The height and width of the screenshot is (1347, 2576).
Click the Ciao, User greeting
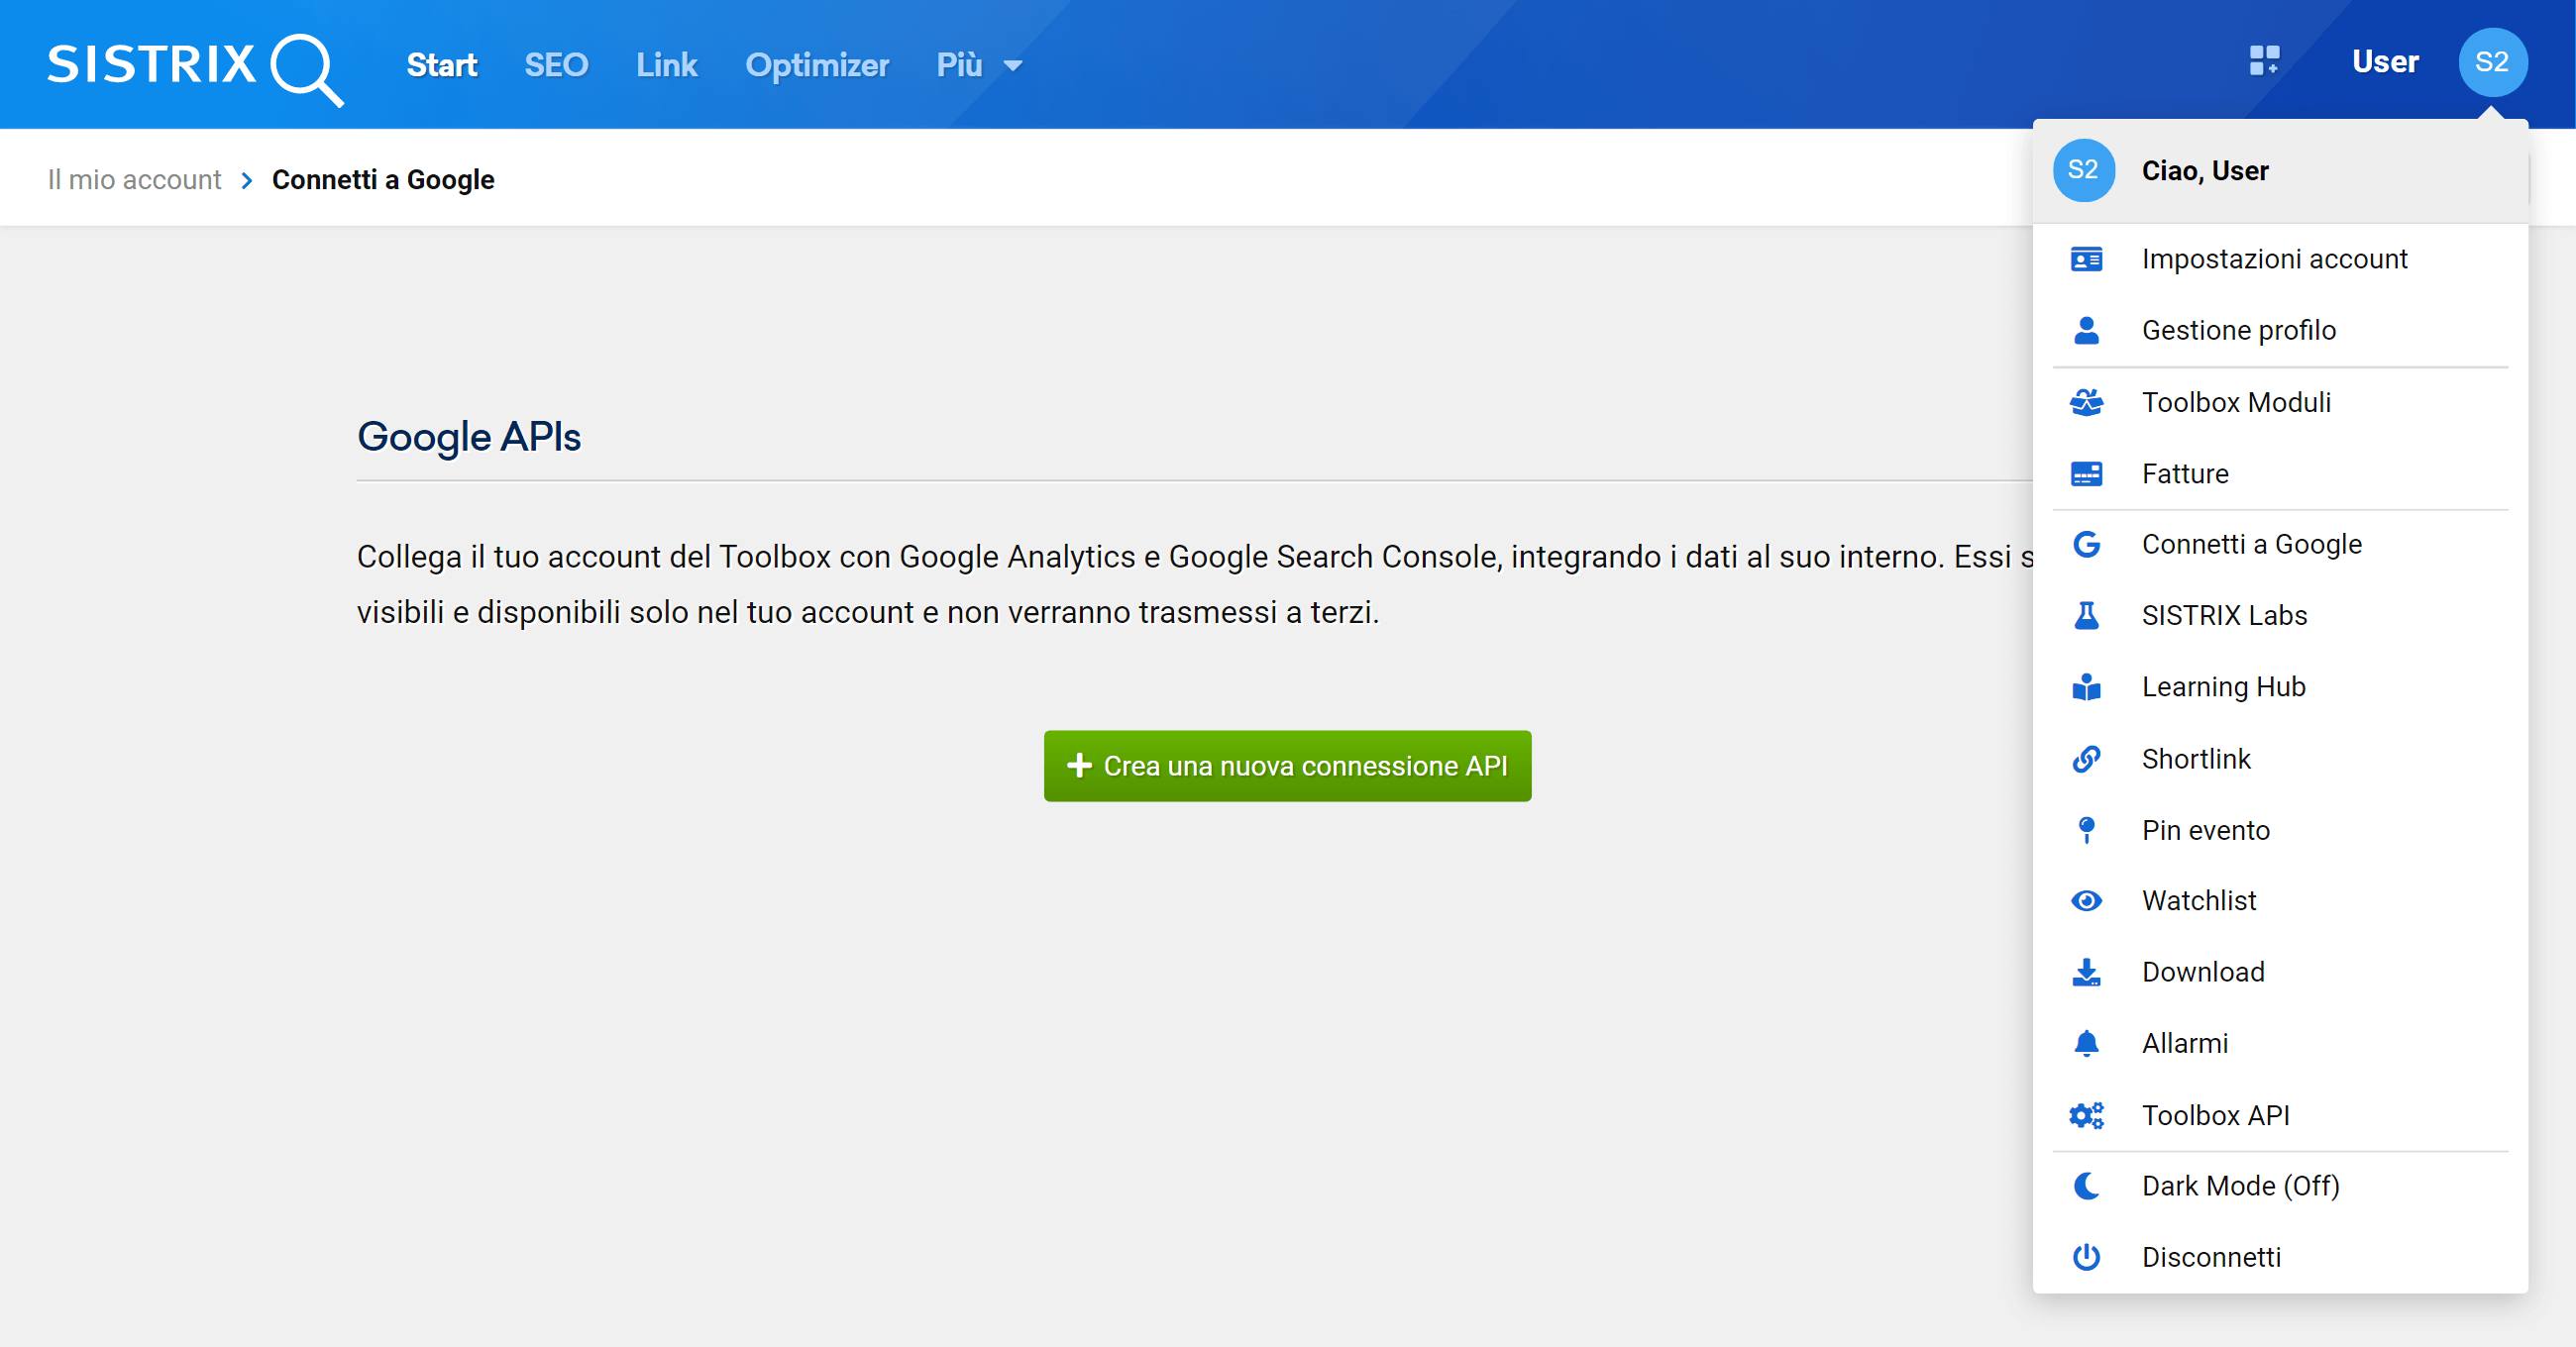pyautogui.click(x=2205, y=171)
